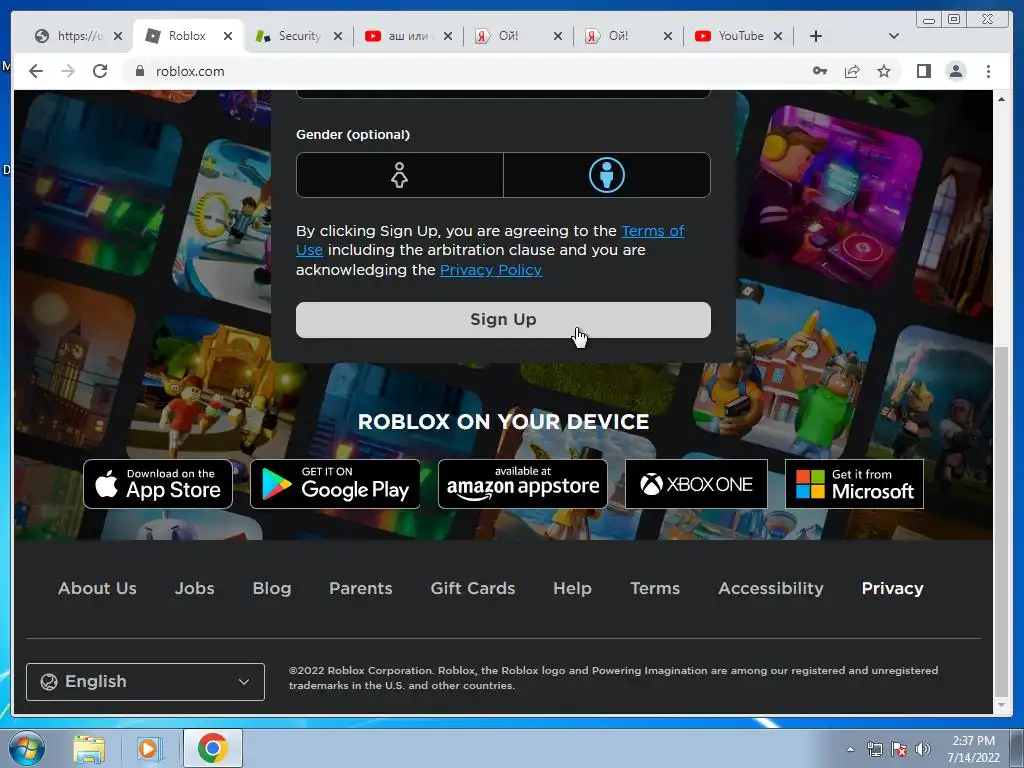
Task: Open the Chrome profile avatar
Action: (x=956, y=71)
